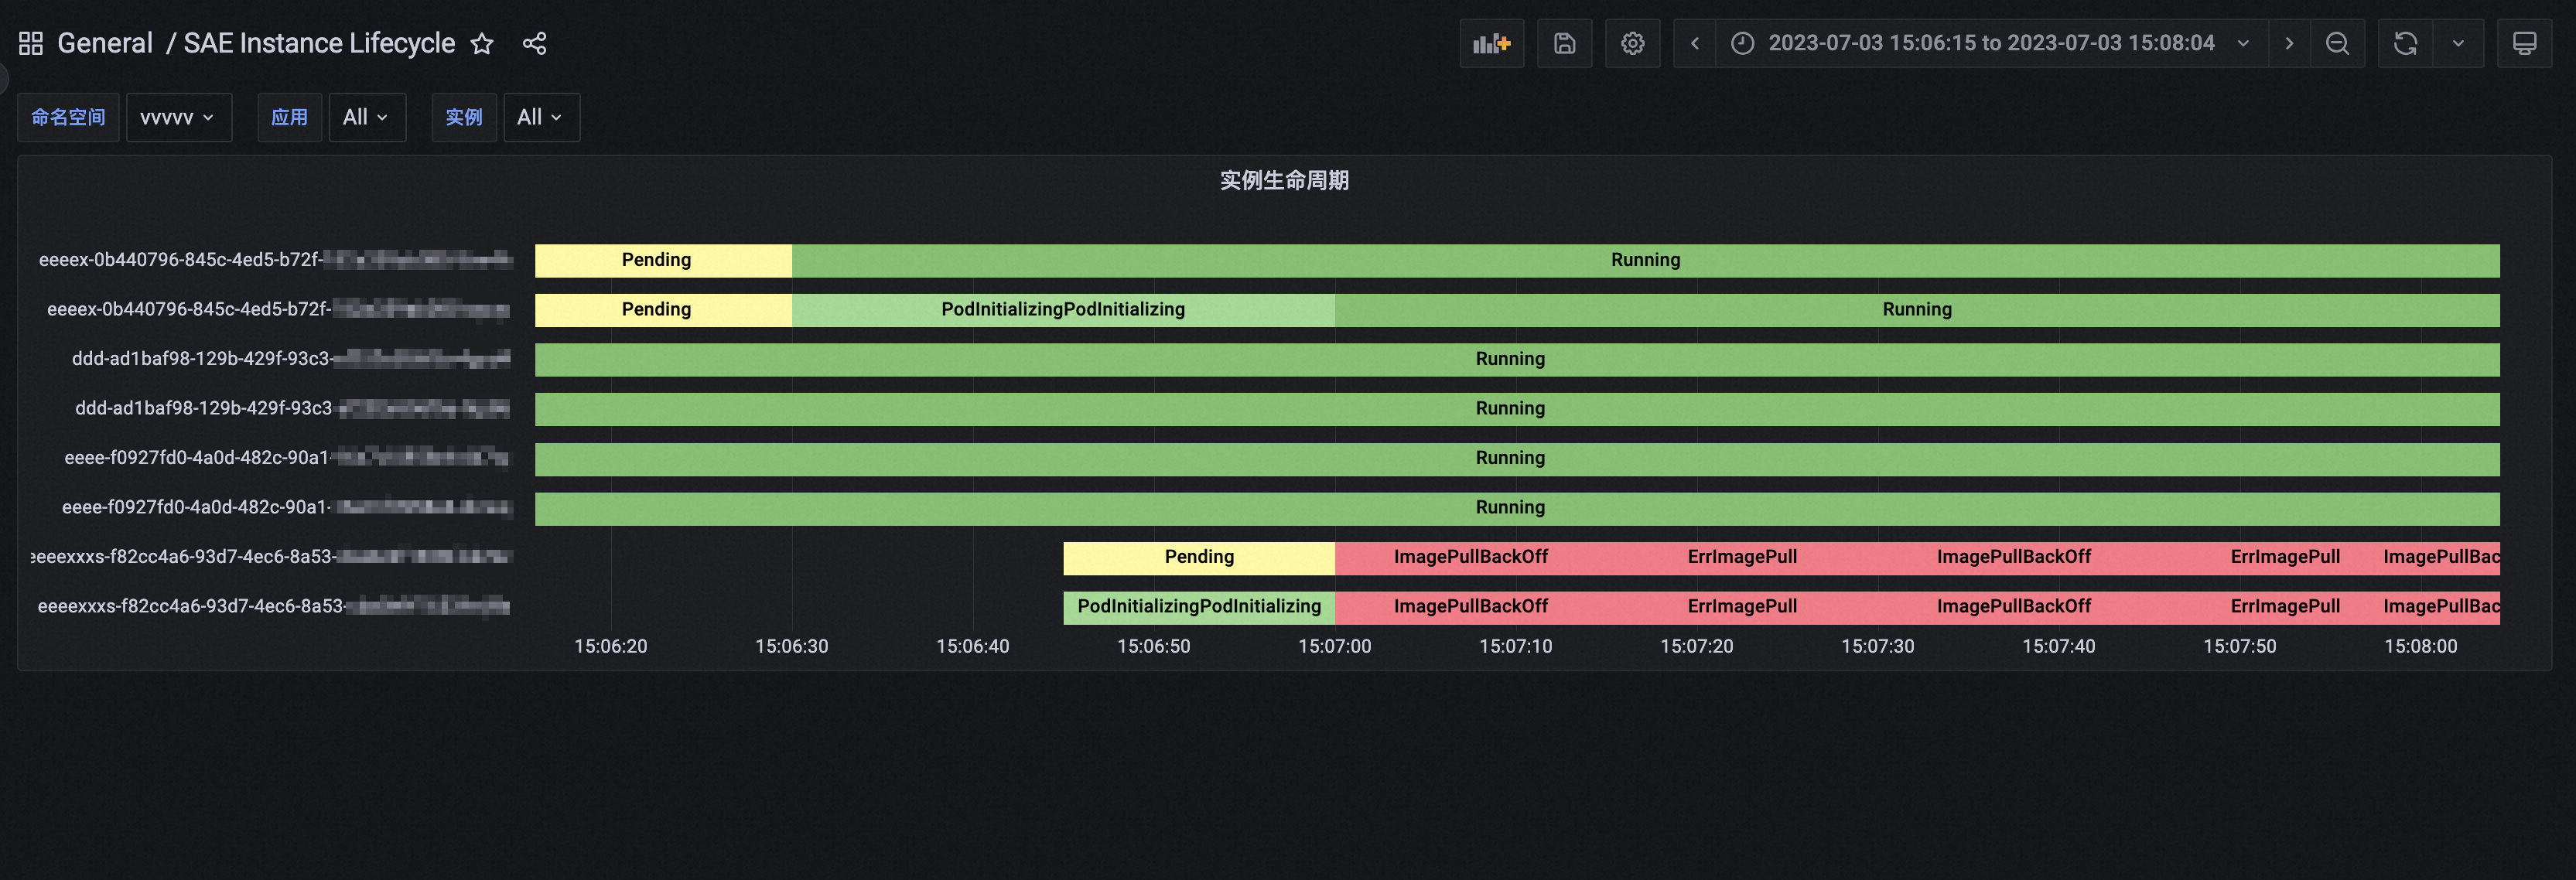
Task: Click the PodInitializing segment in the second row
Action: click(x=1063, y=310)
